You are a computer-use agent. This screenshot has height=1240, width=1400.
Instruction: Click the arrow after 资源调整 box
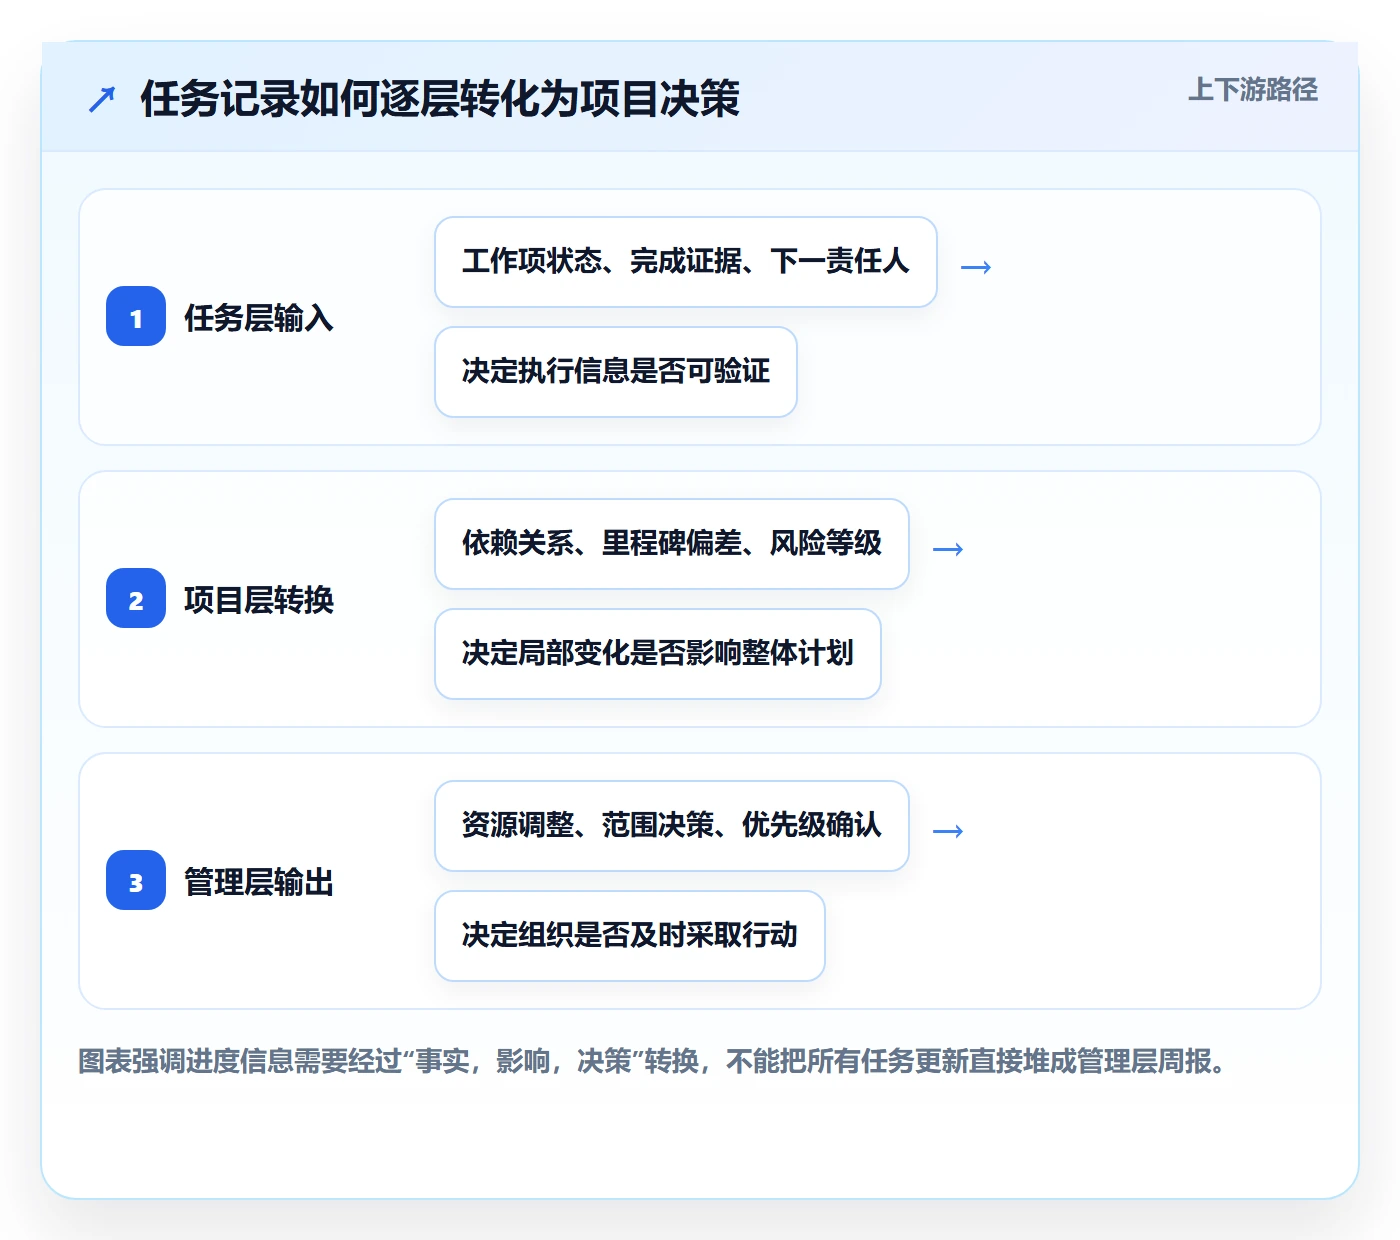[948, 831]
